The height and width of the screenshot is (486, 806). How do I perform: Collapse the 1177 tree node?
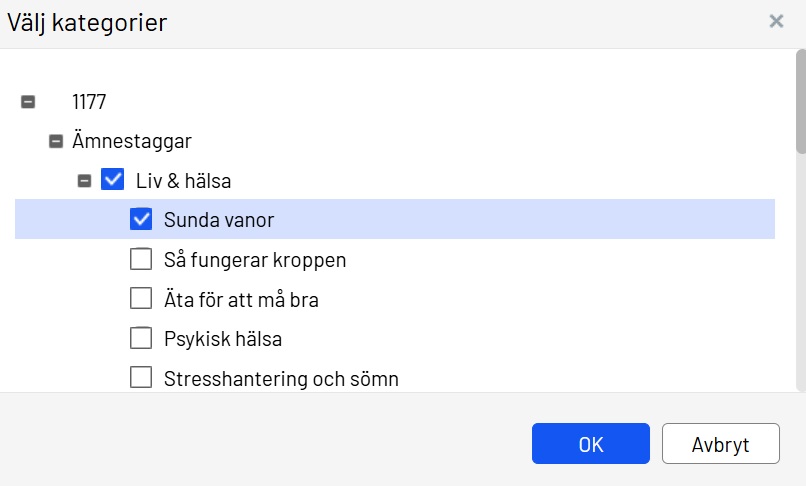[x=28, y=101]
